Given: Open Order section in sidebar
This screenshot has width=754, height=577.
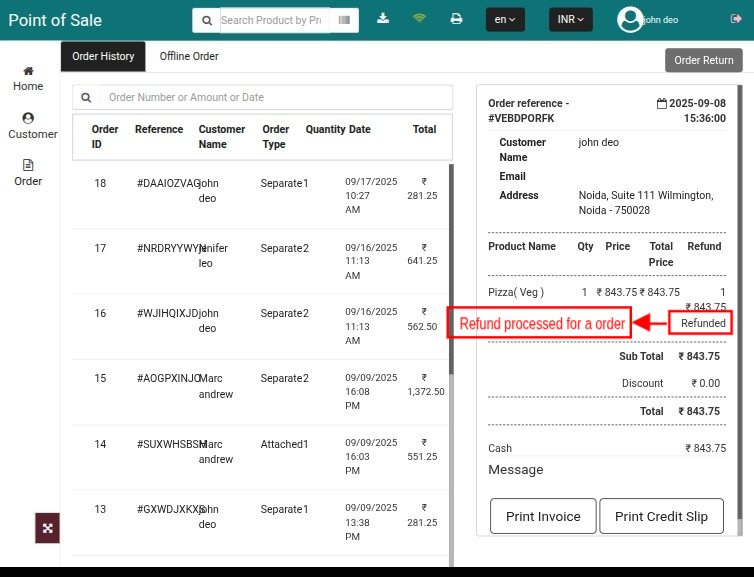Looking at the screenshot, I should tap(28, 173).
